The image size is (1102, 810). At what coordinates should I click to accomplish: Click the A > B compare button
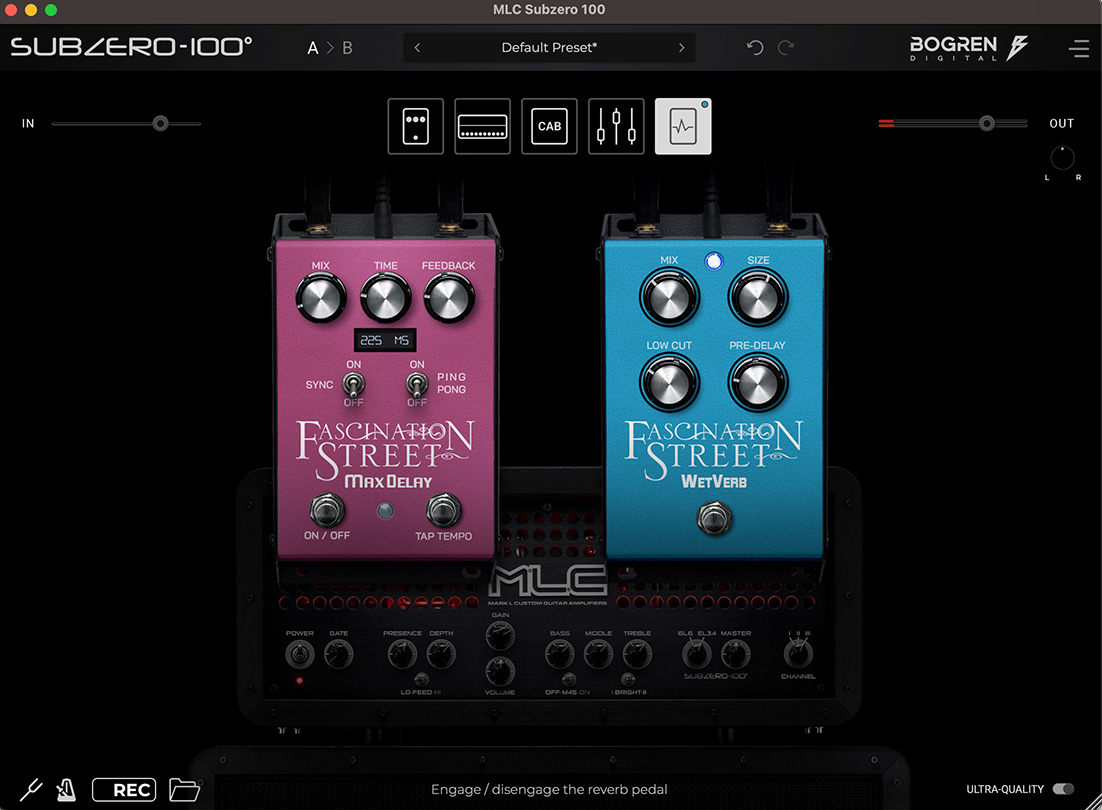330,48
